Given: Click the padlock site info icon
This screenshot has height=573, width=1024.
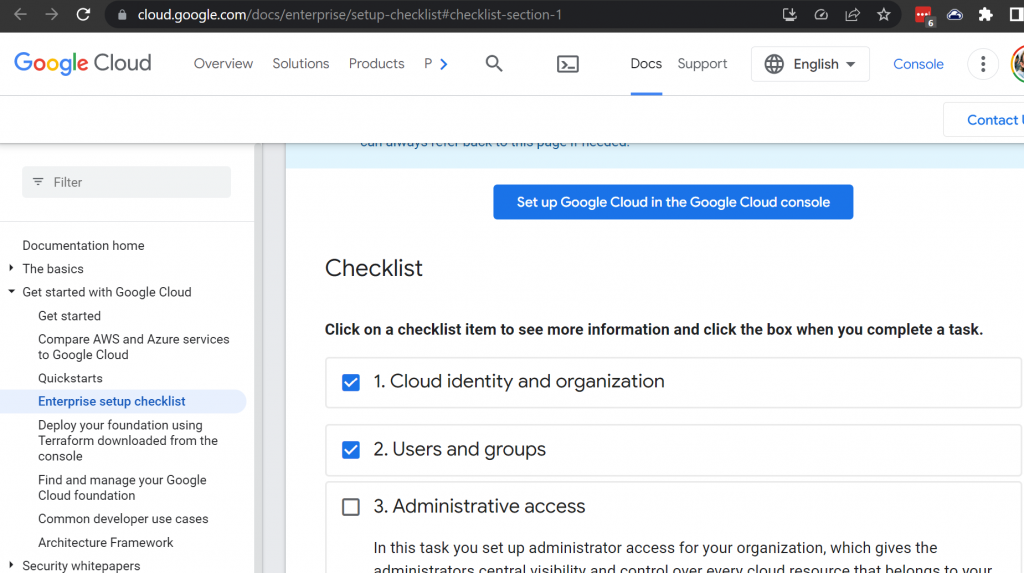Looking at the screenshot, I should tap(121, 14).
